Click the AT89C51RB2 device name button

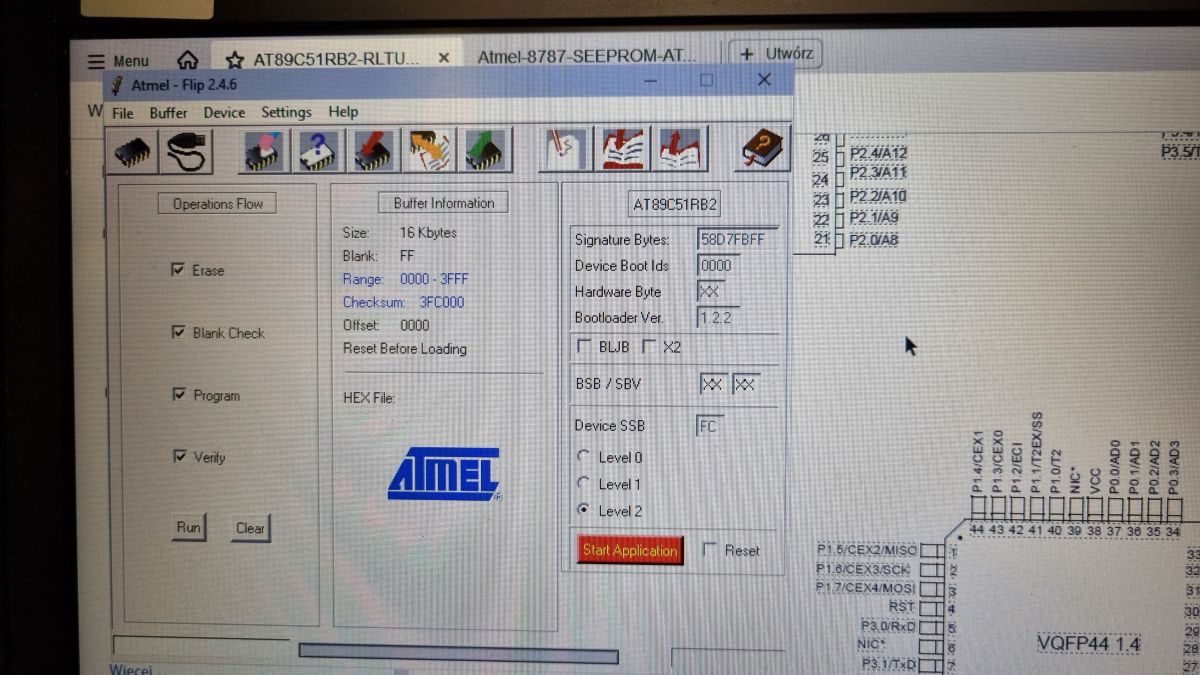point(675,204)
